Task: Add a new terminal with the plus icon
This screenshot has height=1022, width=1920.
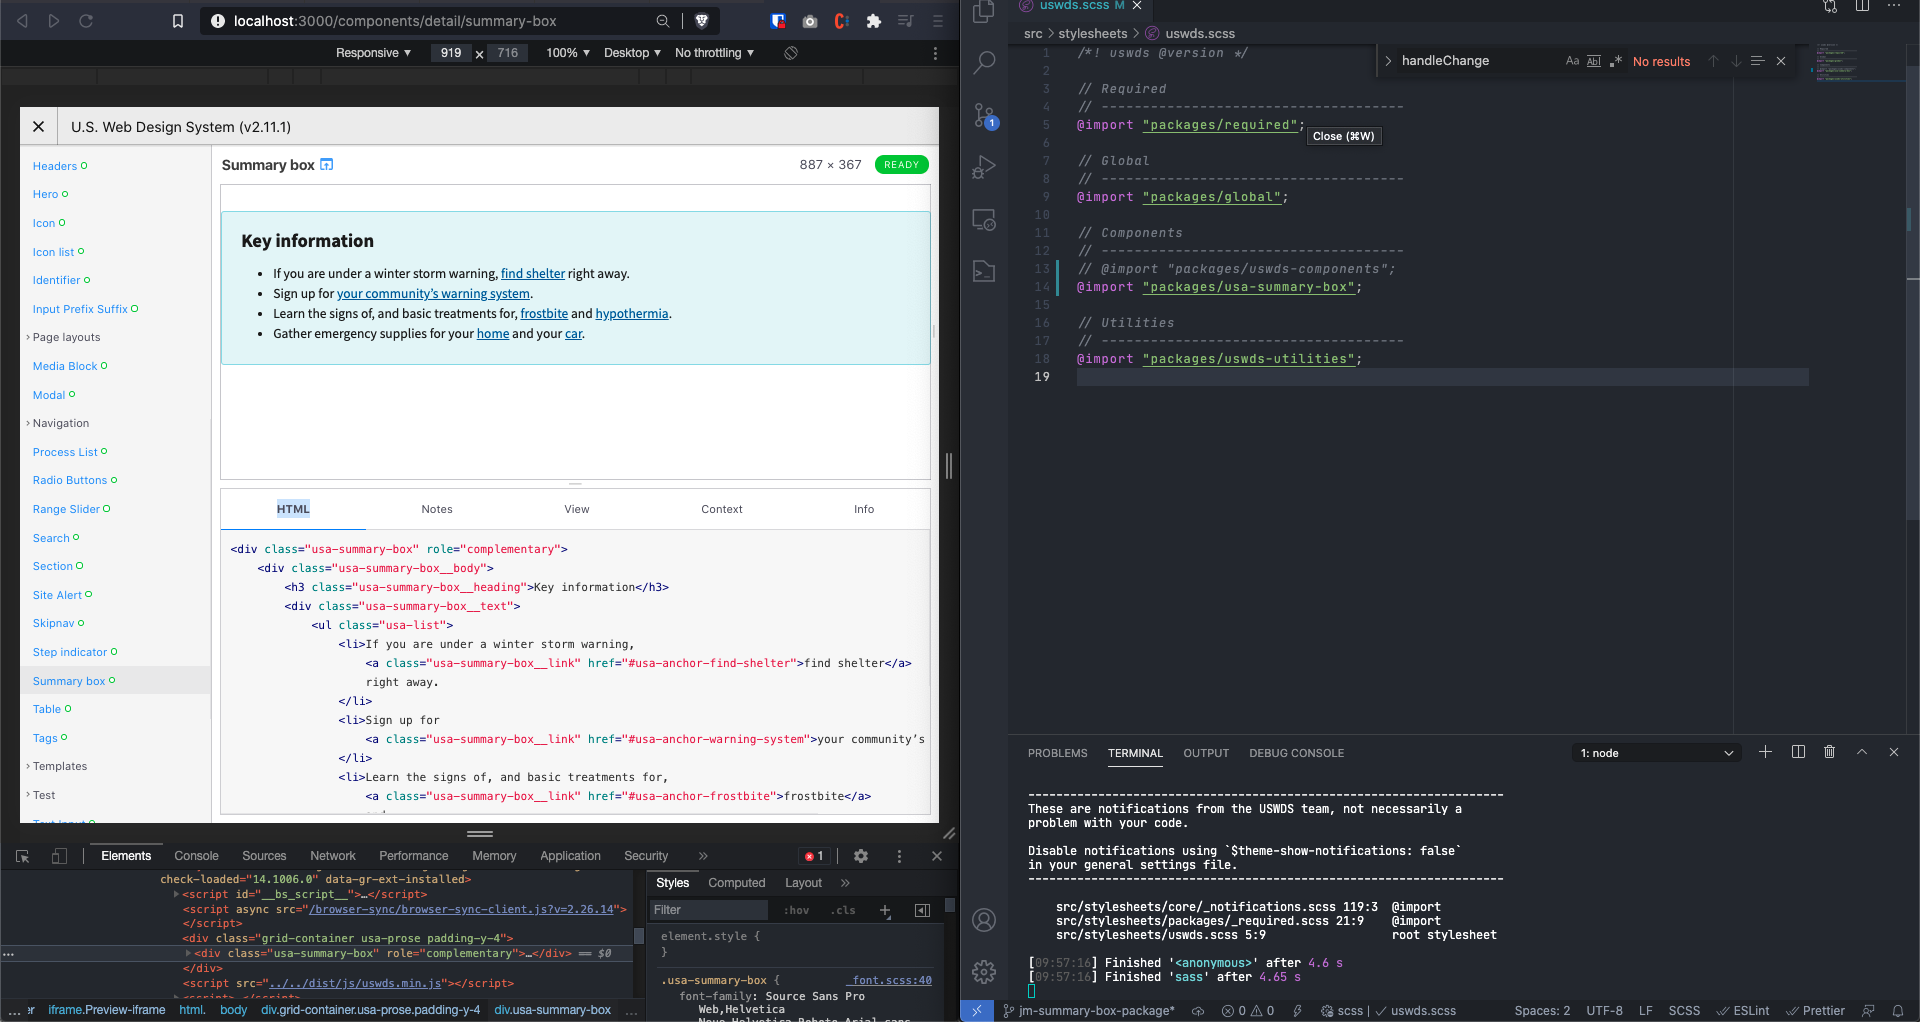Action: [1765, 752]
